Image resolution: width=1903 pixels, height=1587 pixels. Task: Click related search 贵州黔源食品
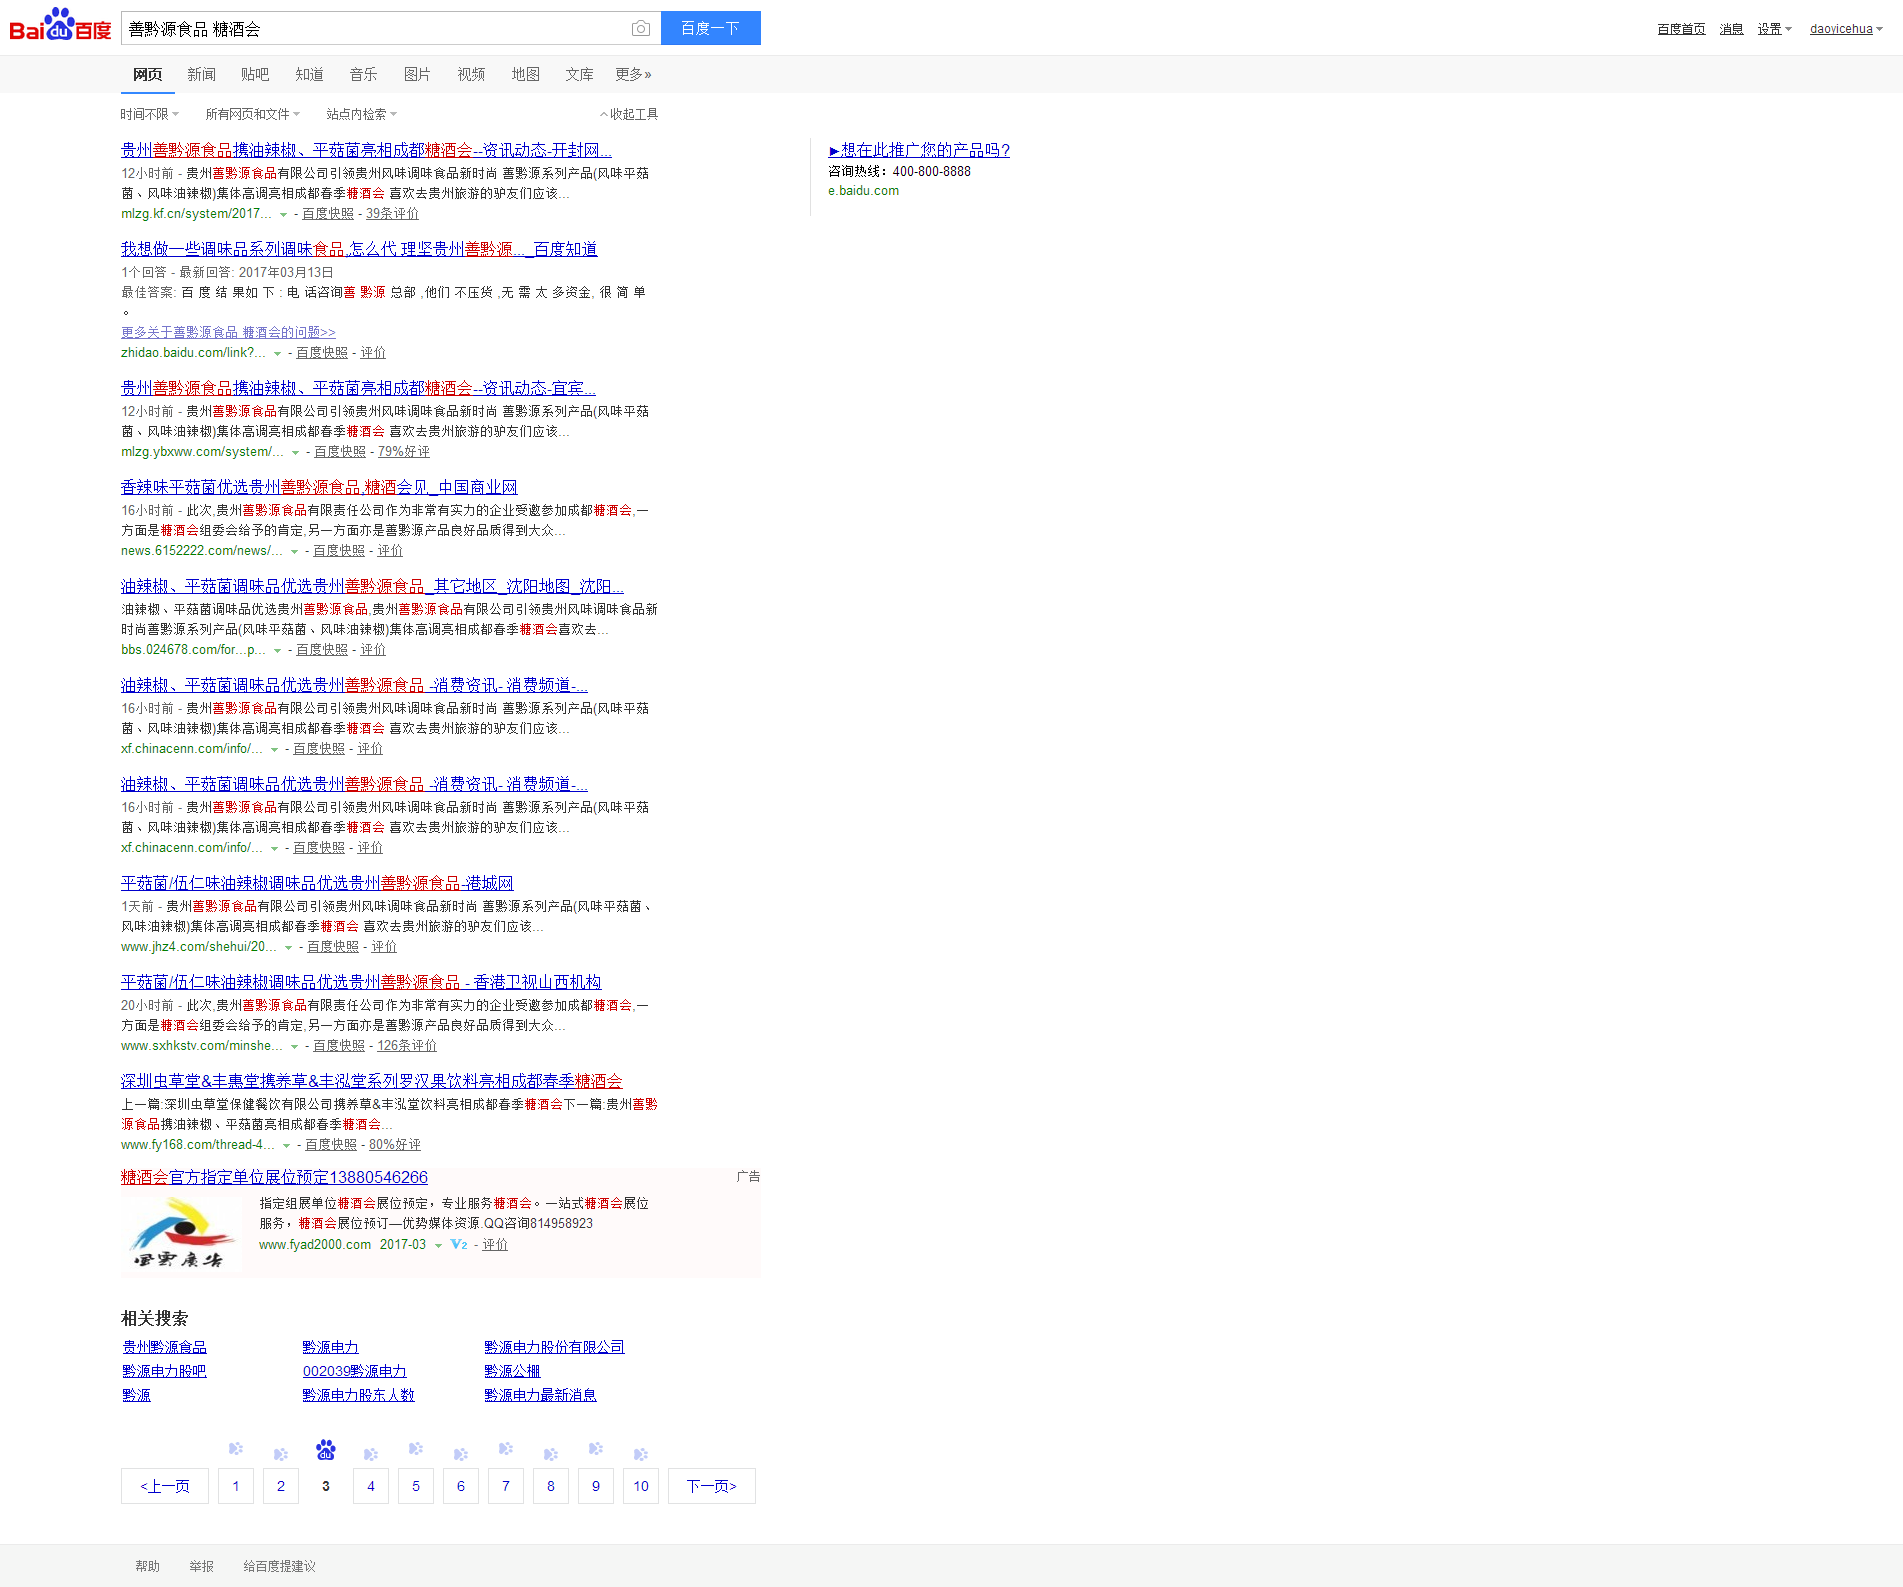164,1347
